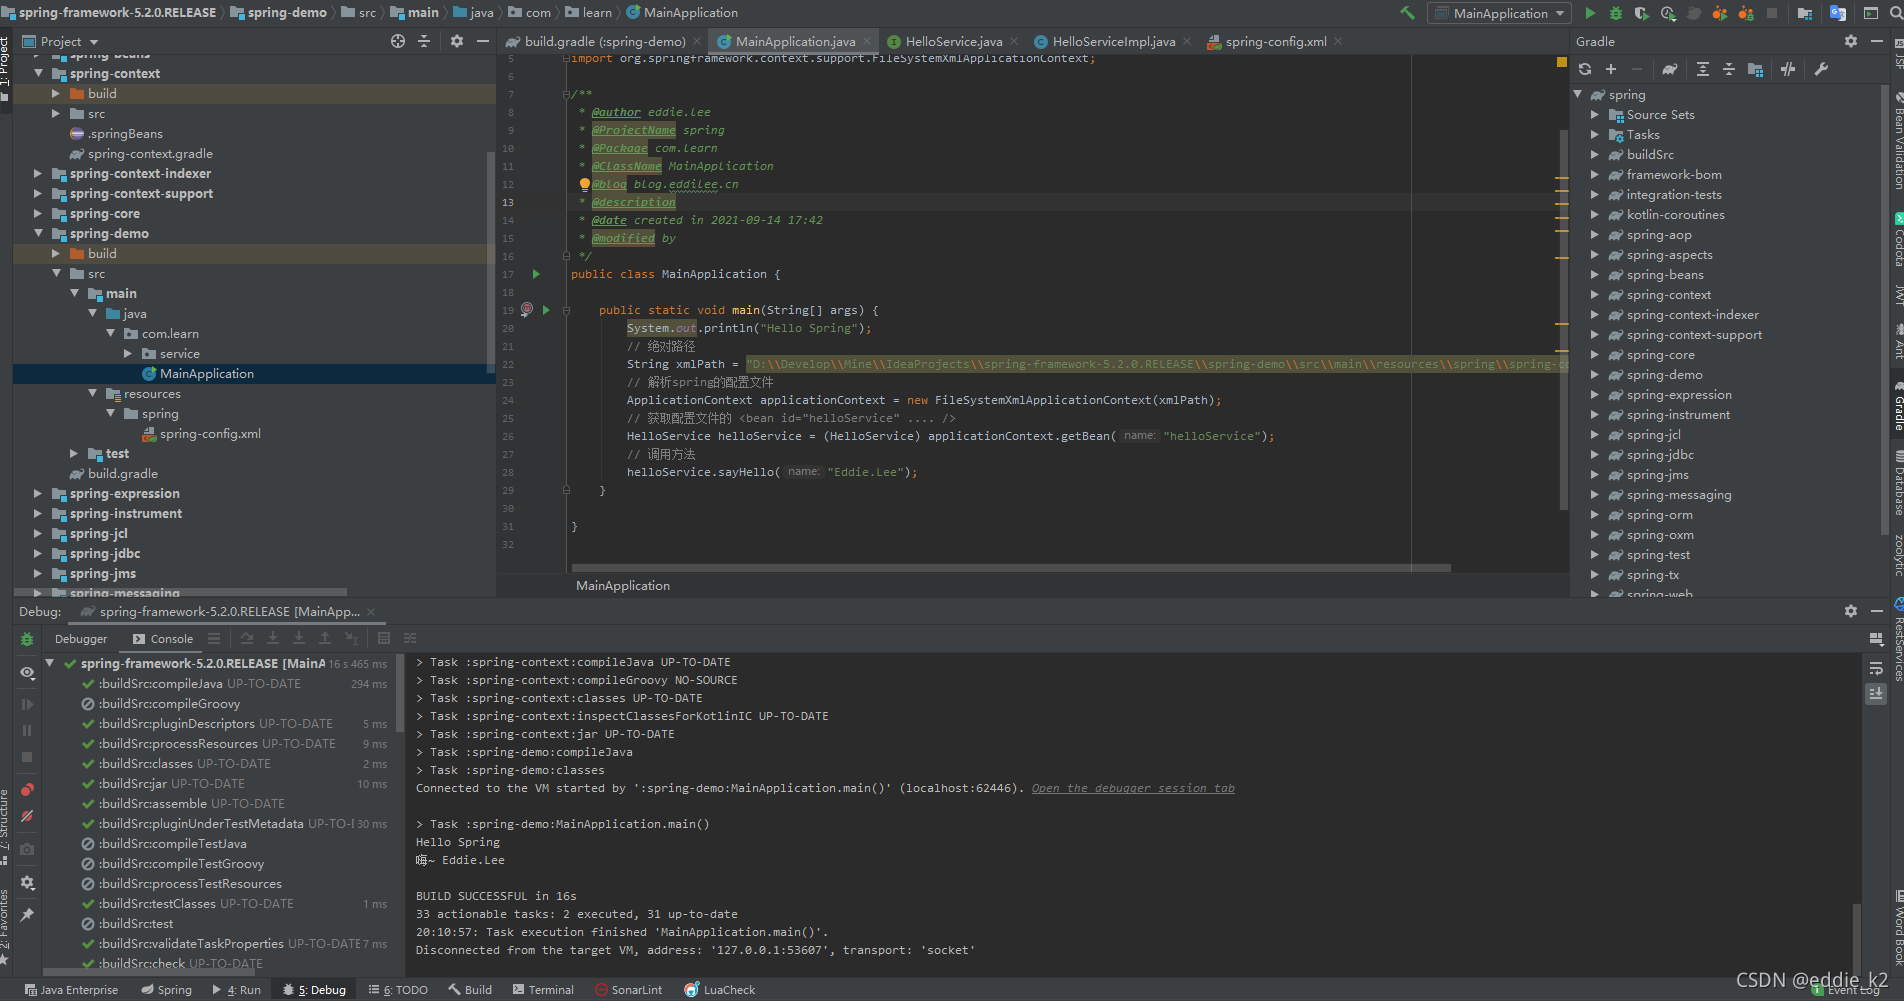Collapse the root spring node in Gradle tree

(1578, 94)
